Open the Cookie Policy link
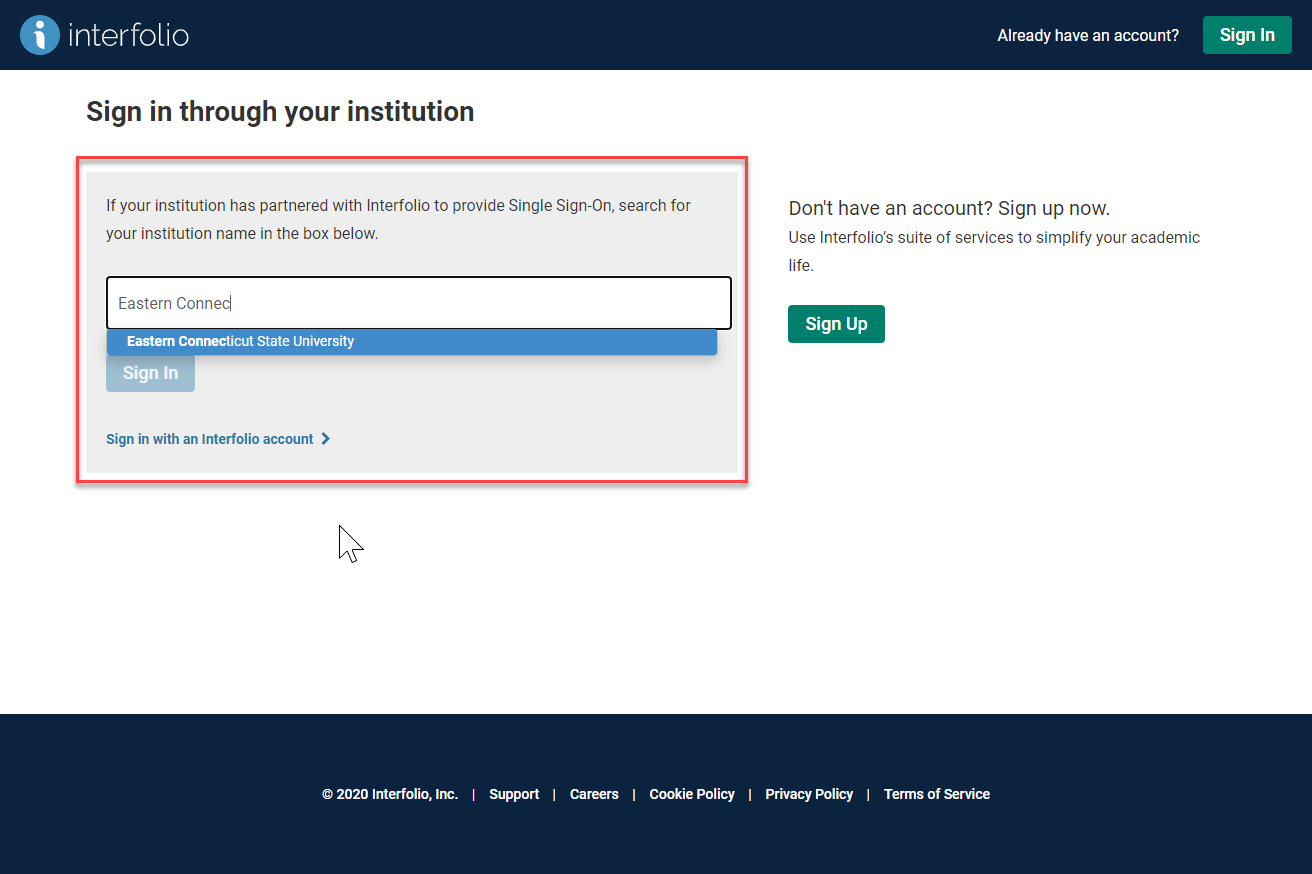 tap(692, 794)
